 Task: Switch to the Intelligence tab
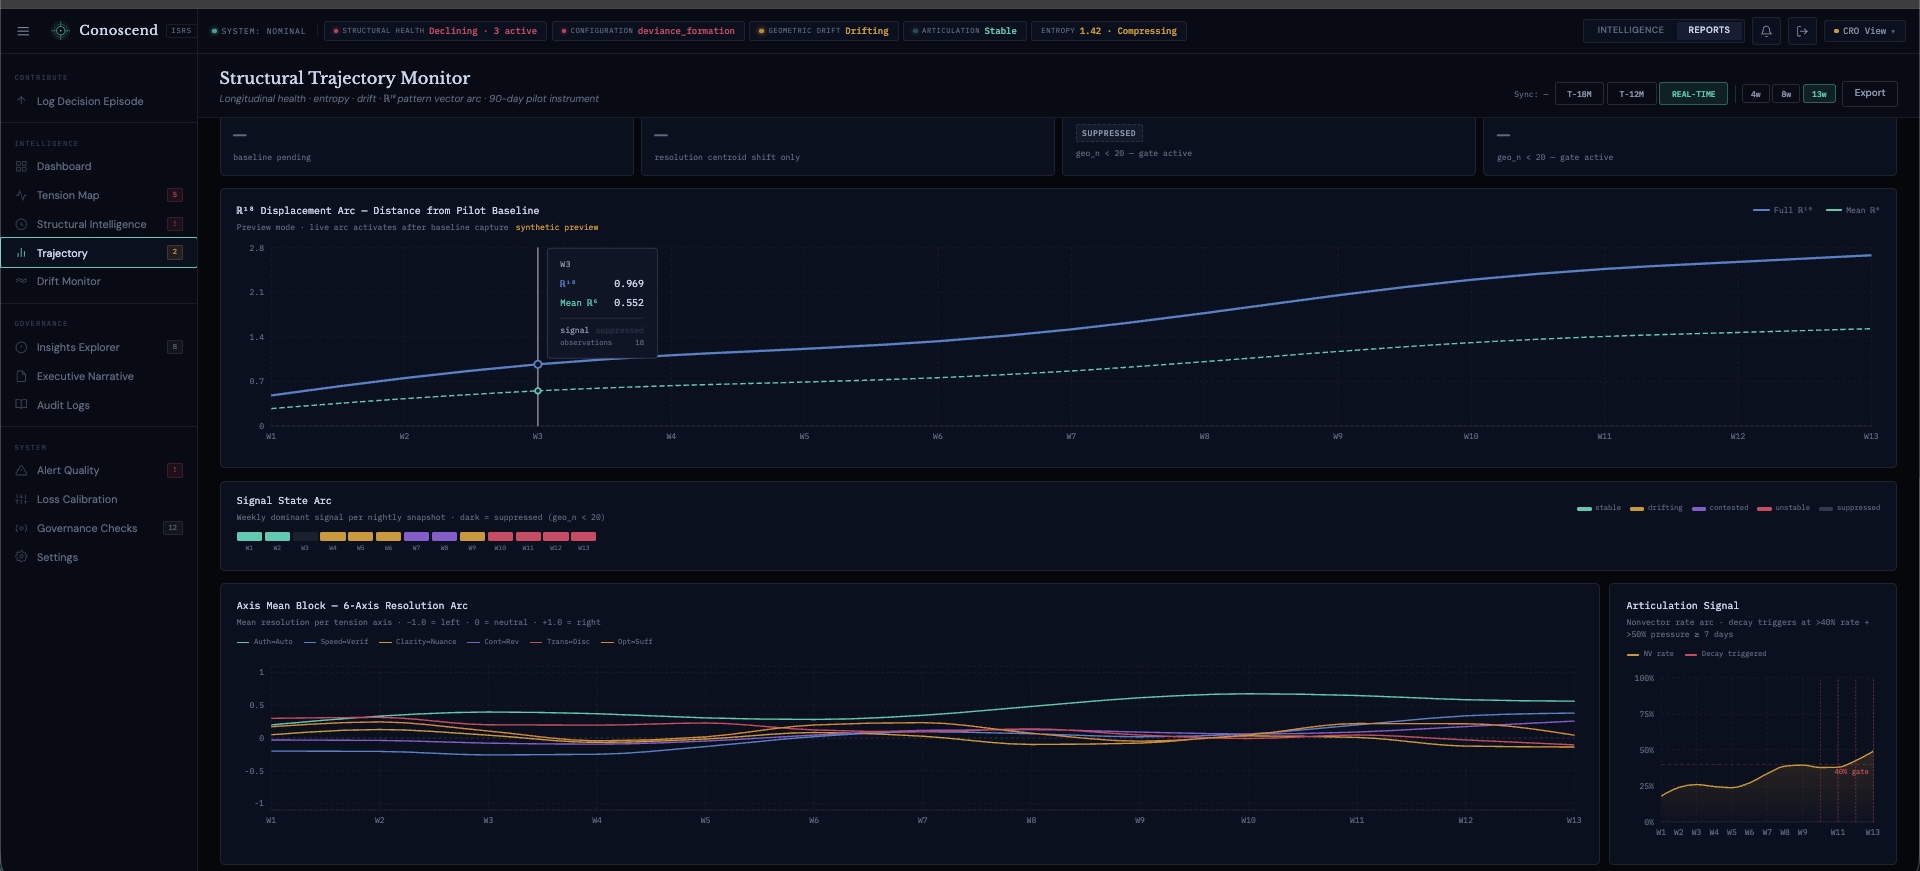pos(1630,30)
